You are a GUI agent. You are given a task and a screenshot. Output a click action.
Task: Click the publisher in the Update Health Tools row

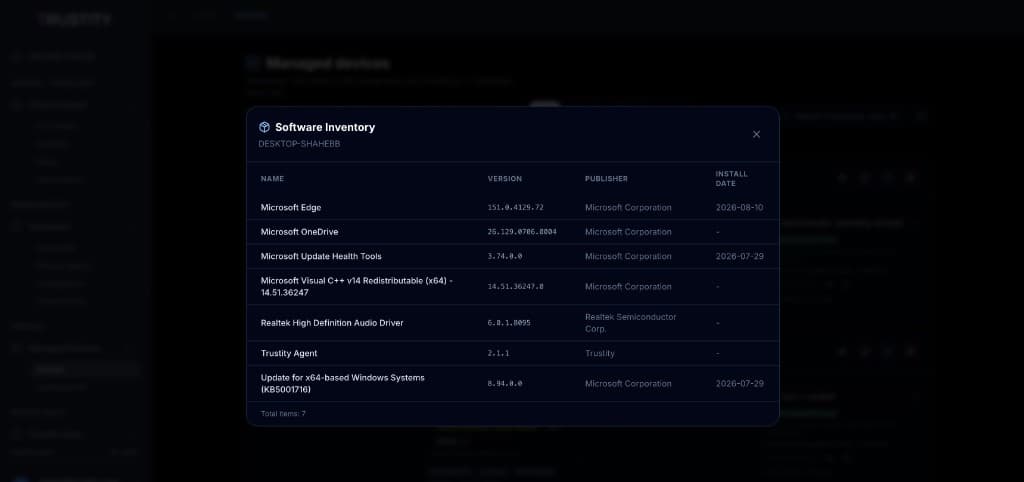click(628, 256)
